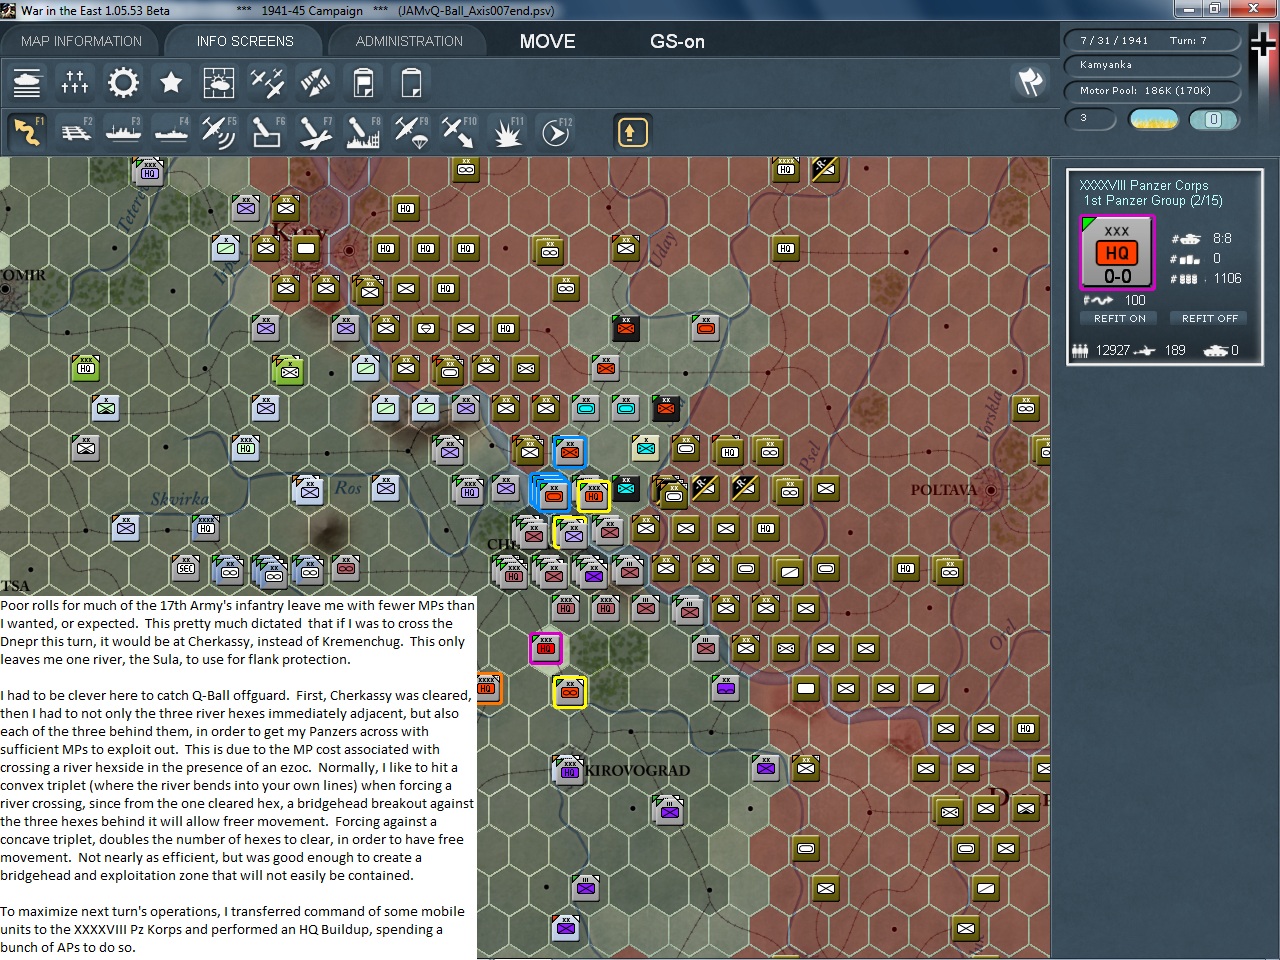Click the field showing value 3
Screen dimensions: 1280x960
(x=1092, y=119)
